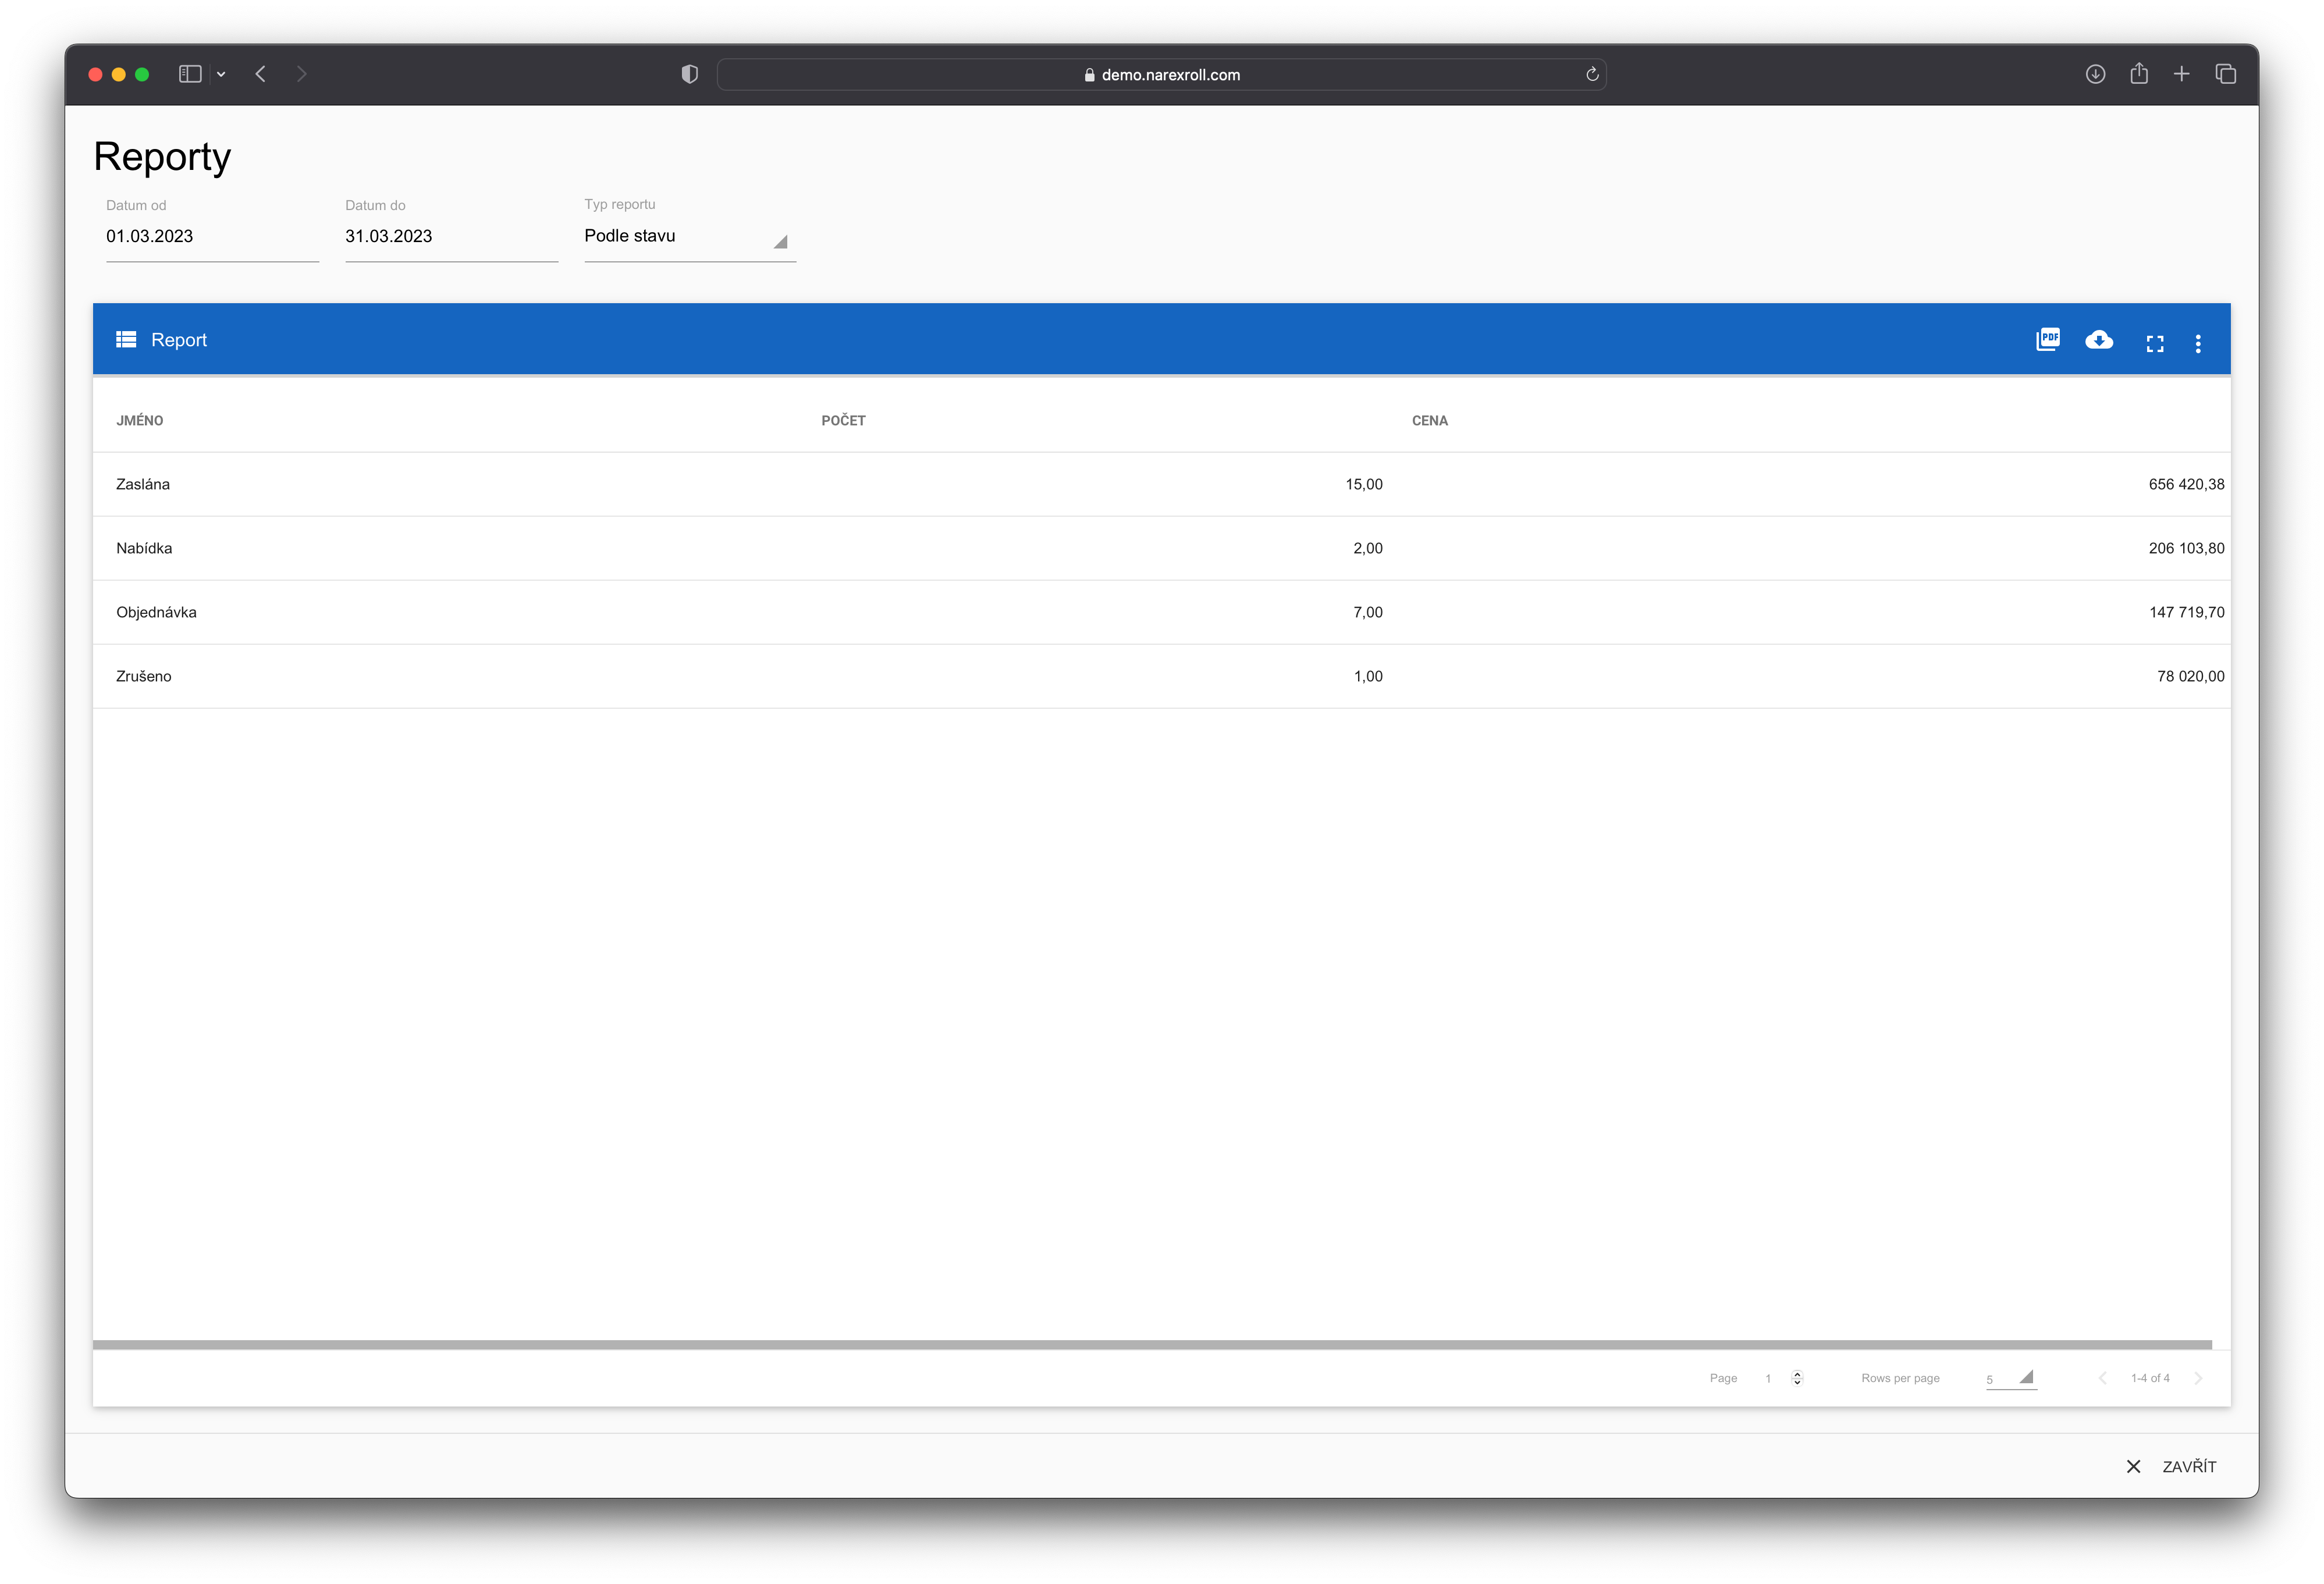Viewport: 2324px width, 1584px height.
Task: Open report more options menu
Action: tap(2198, 343)
